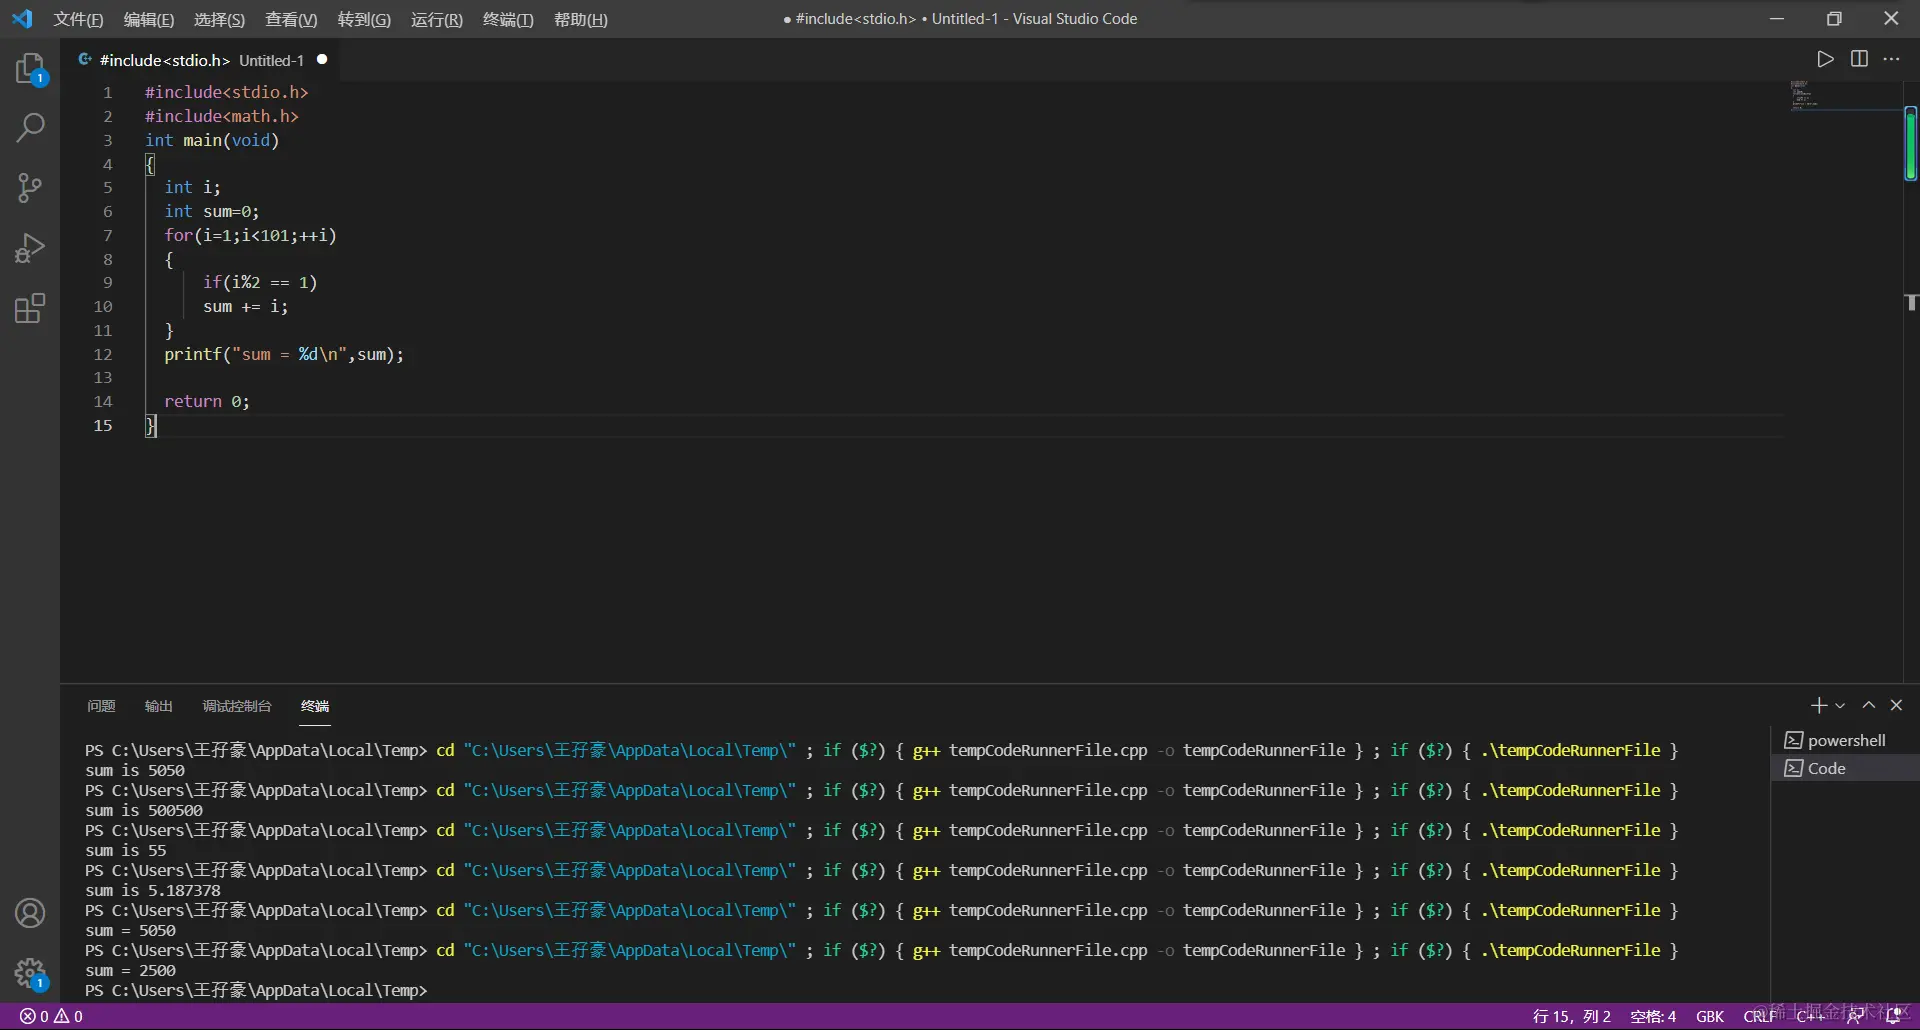The image size is (1920, 1030).
Task: Click the int main(void) line
Action: pos(212,140)
